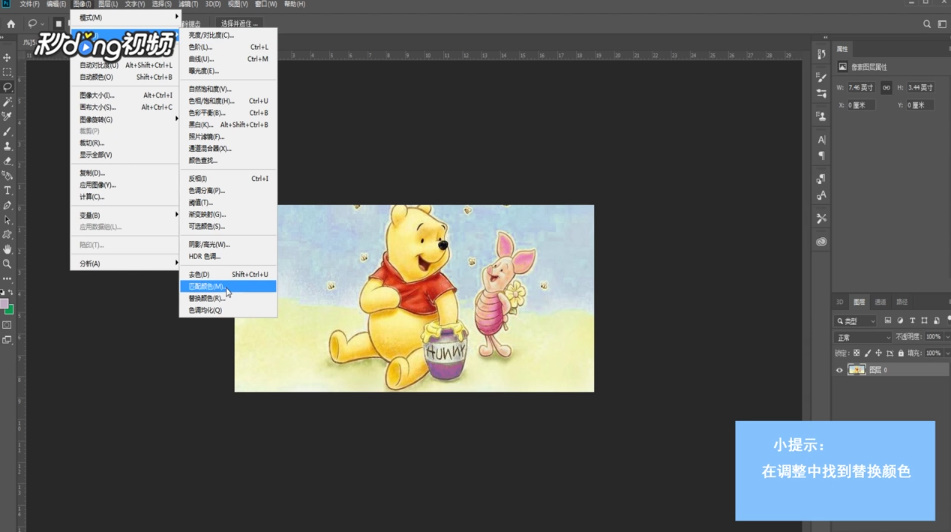Image resolution: width=951 pixels, height=532 pixels.
Task: Expand the 模式(M) submenu
Action: click(x=124, y=18)
